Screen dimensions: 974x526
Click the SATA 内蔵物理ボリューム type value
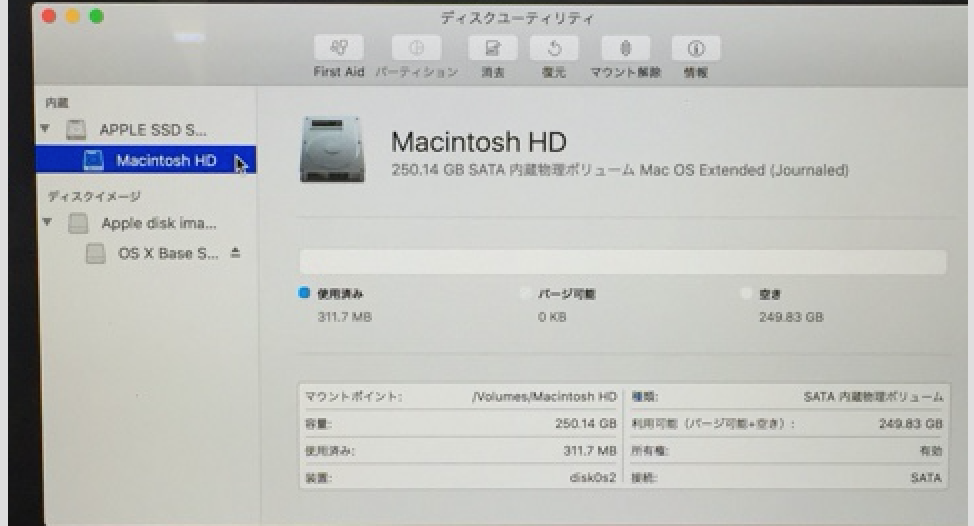pos(873,396)
